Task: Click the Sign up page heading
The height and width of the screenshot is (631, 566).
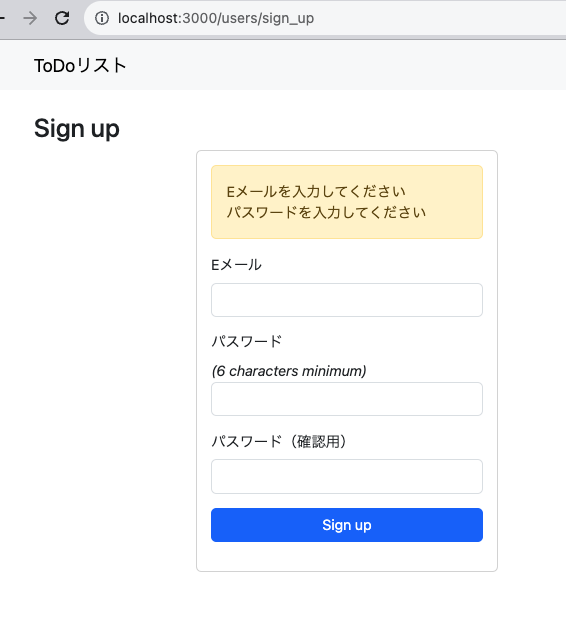Action: (77, 129)
